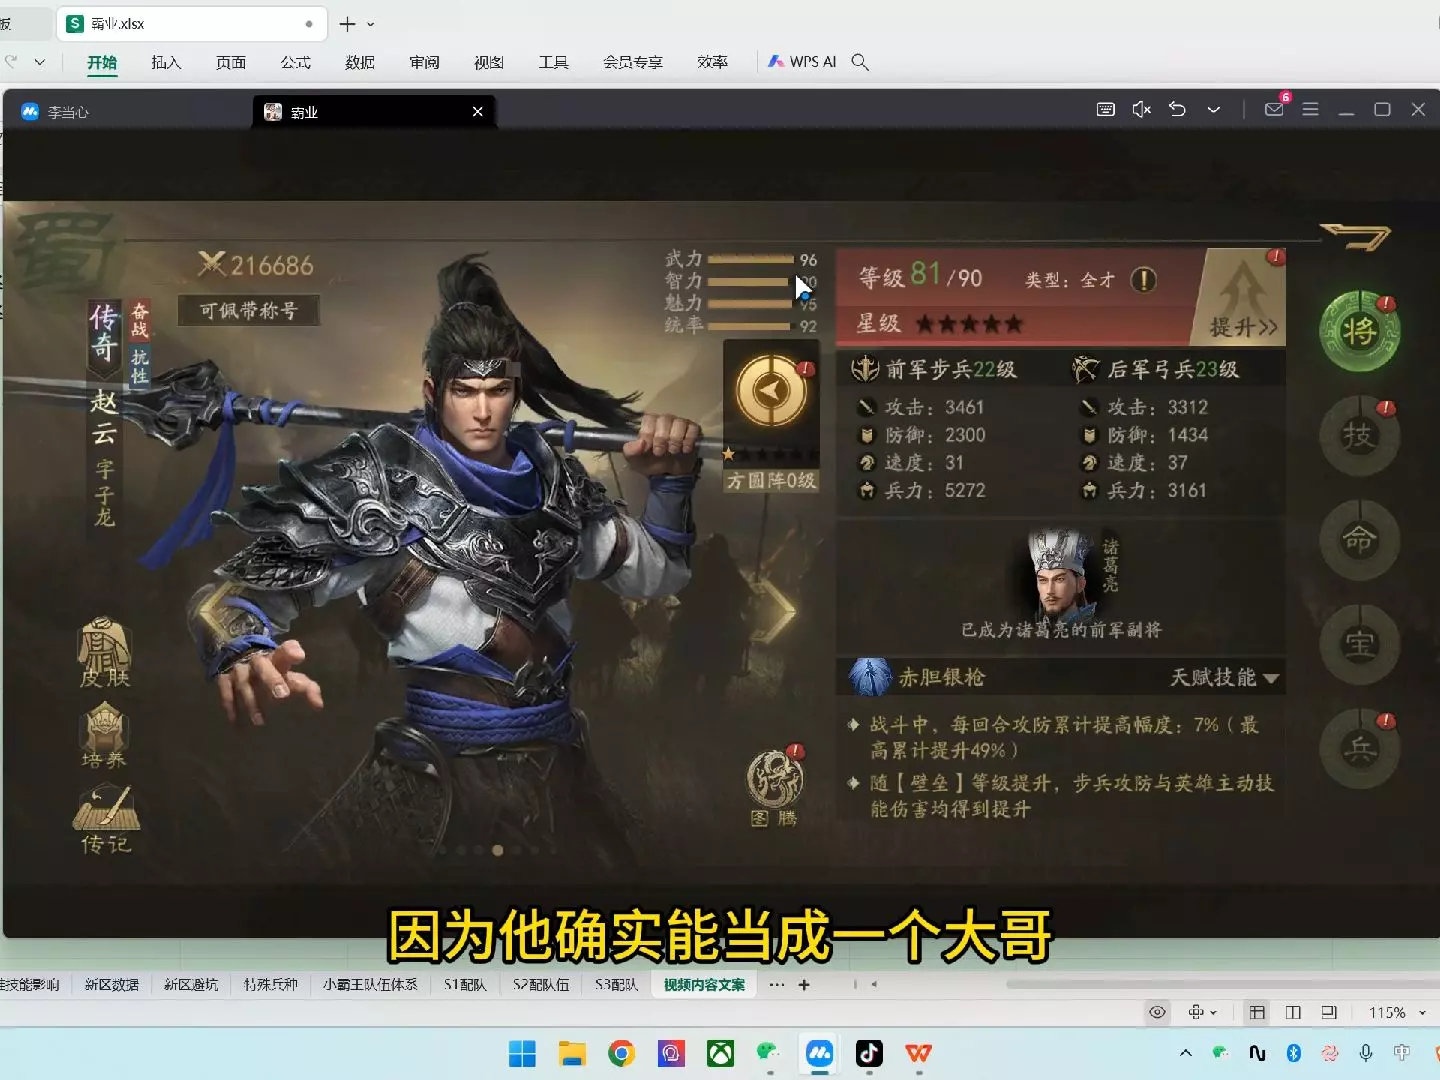Viewport: 1440px width, 1080px height.
Task: Switch to the 新区避坑 sheet tab
Action: [x=191, y=985]
